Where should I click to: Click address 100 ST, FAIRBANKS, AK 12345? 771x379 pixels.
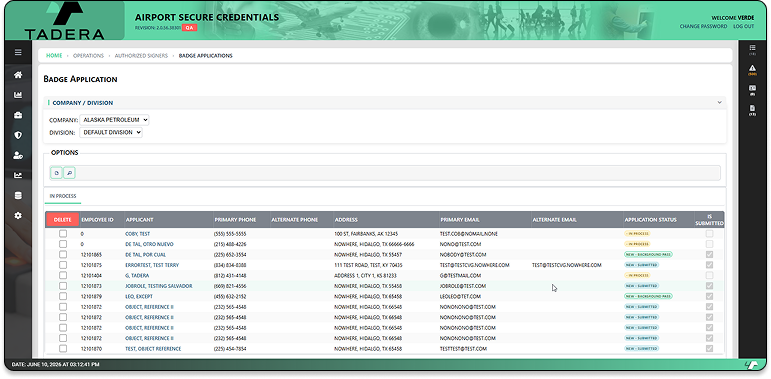click(x=366, y=234)
